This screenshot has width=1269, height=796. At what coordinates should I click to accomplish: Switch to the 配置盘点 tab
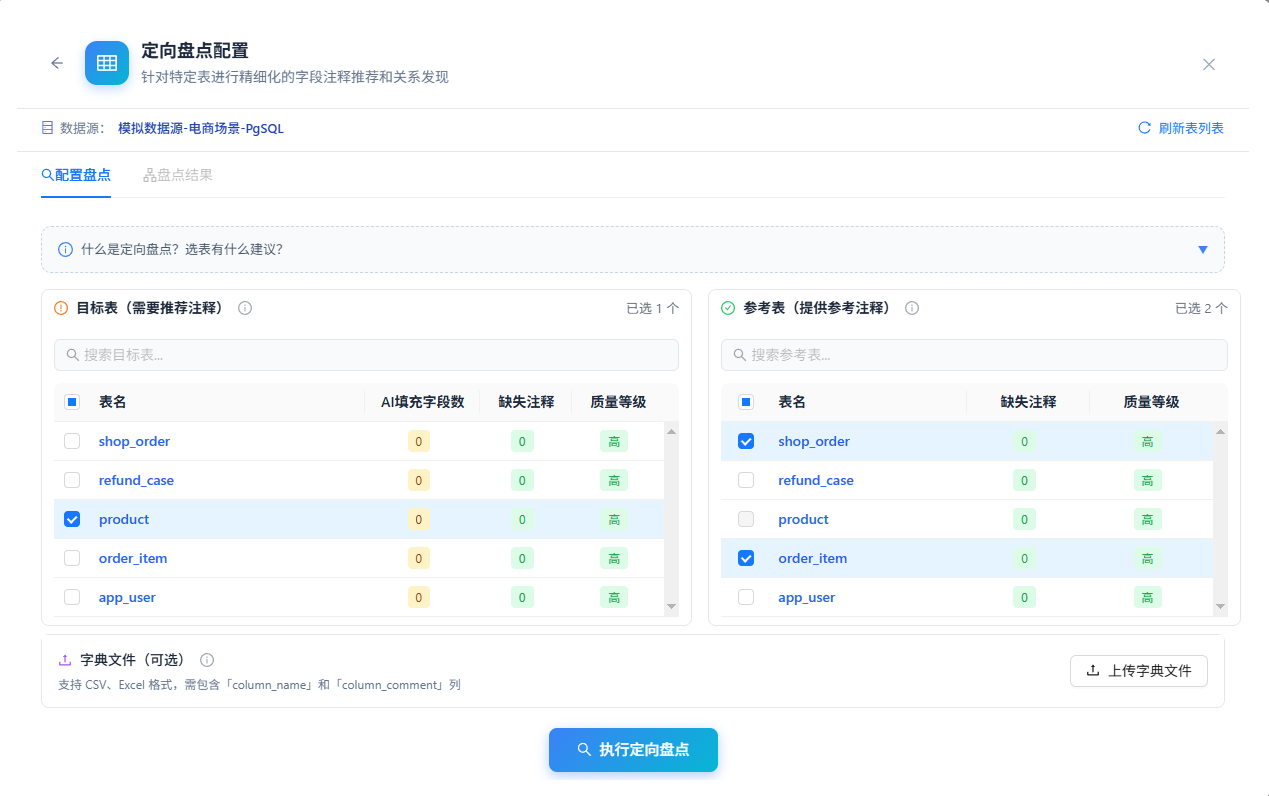coord(76,175)
